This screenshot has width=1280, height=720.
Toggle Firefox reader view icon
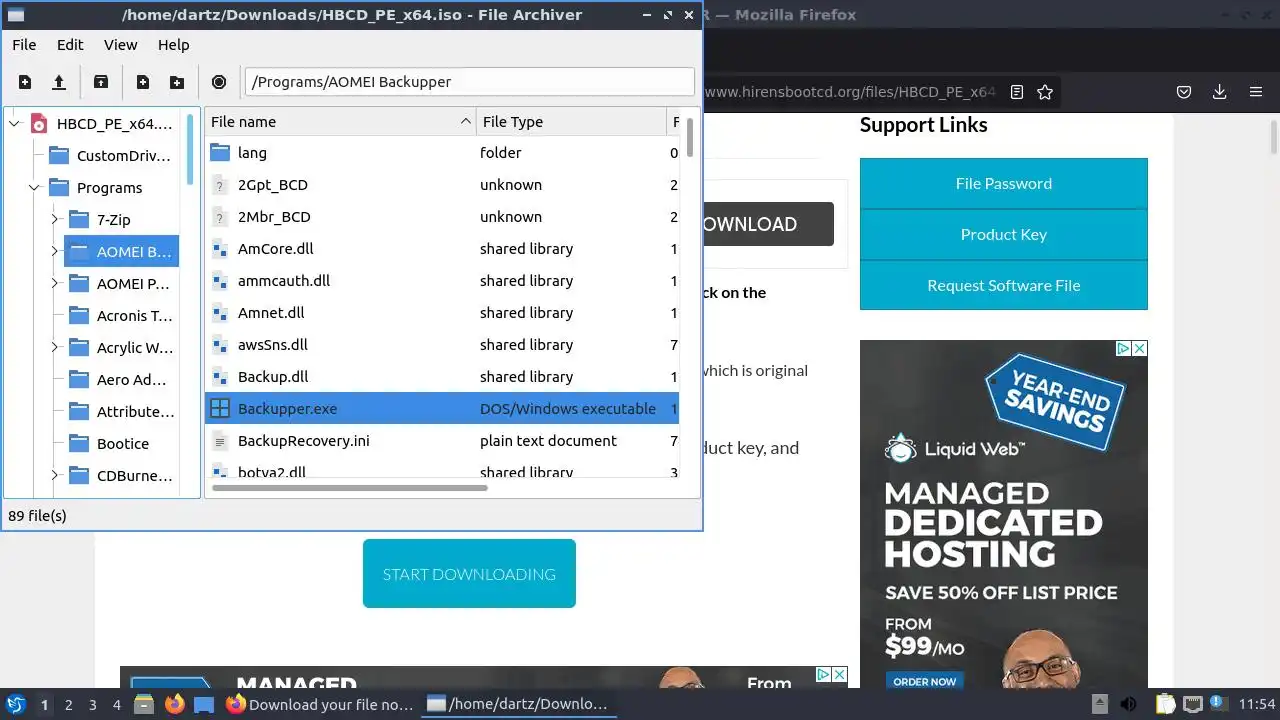(1017, 92)
